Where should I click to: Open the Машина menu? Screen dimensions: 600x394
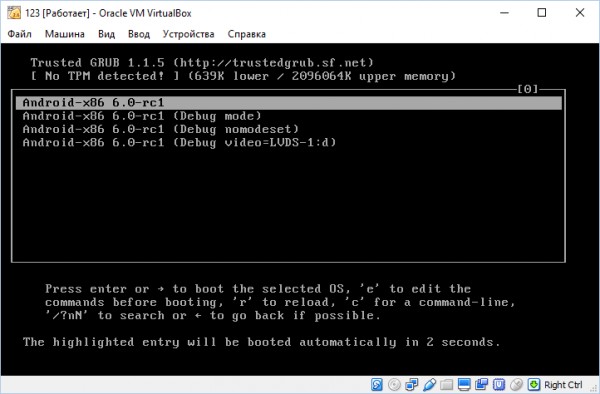(x=65, y=34)
